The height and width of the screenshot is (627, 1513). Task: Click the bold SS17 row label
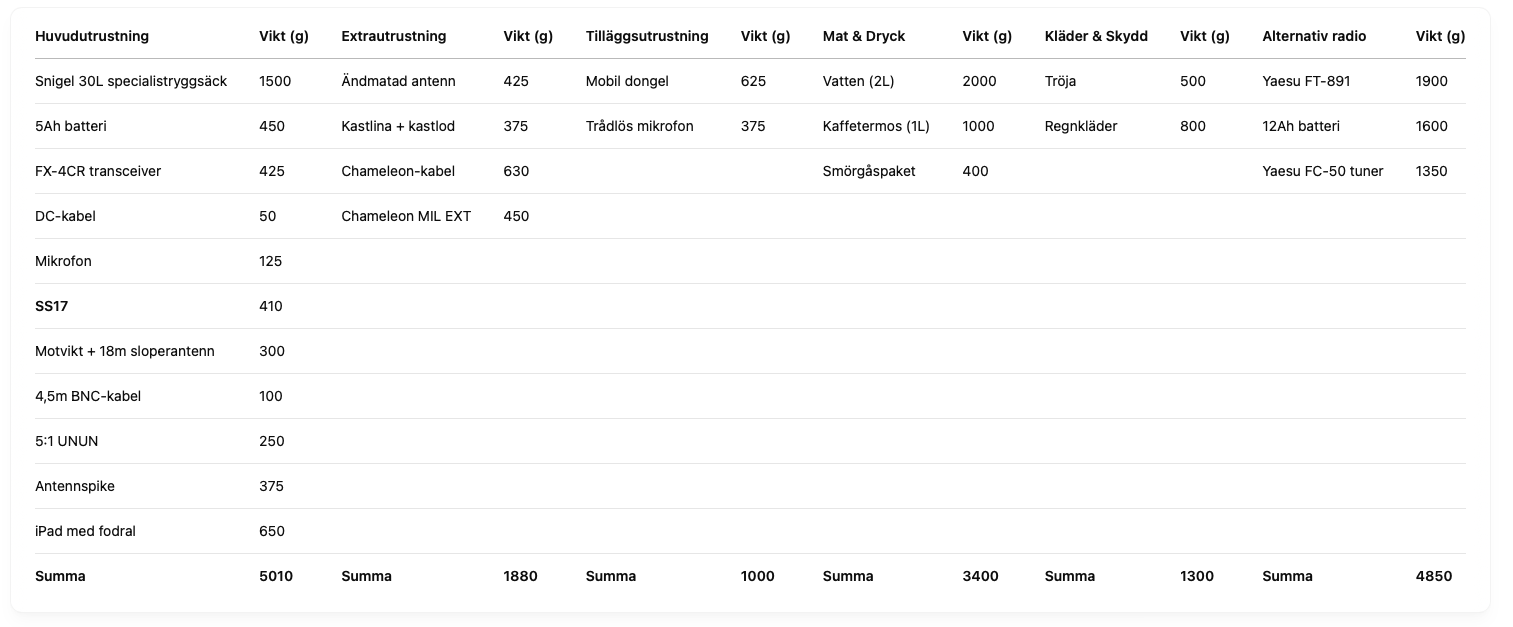click(51, 306)
